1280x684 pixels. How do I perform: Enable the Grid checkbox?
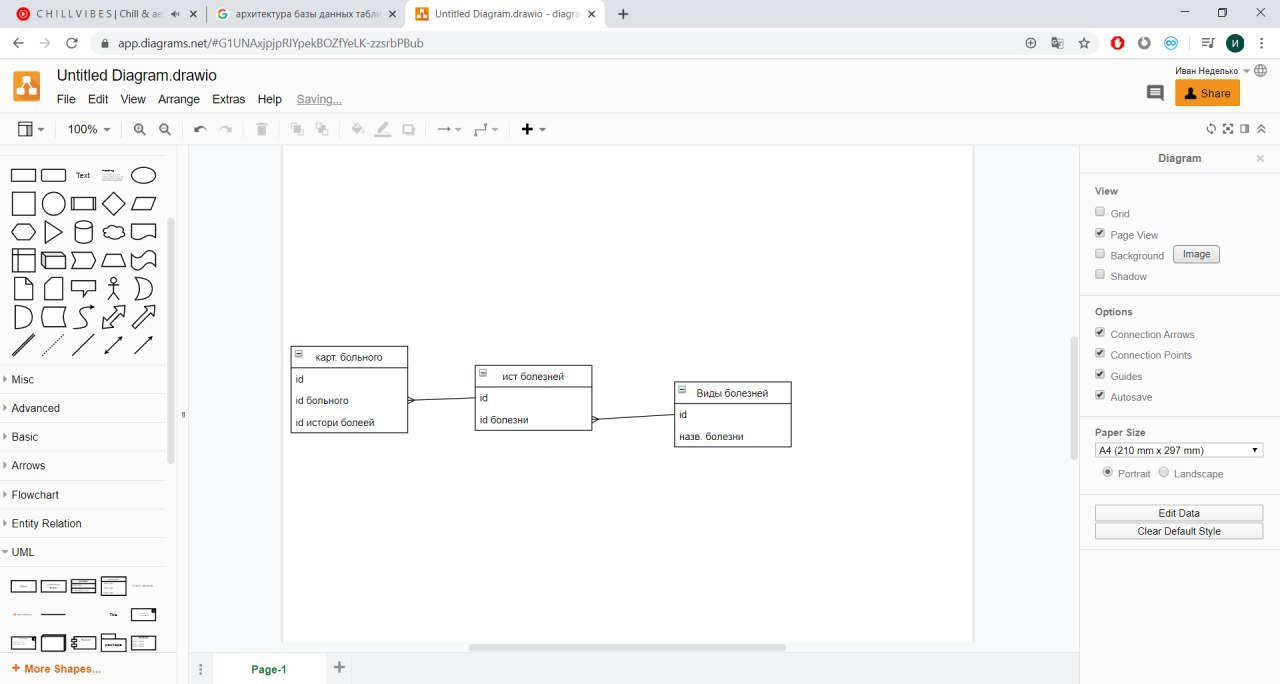coord(1100,212)
